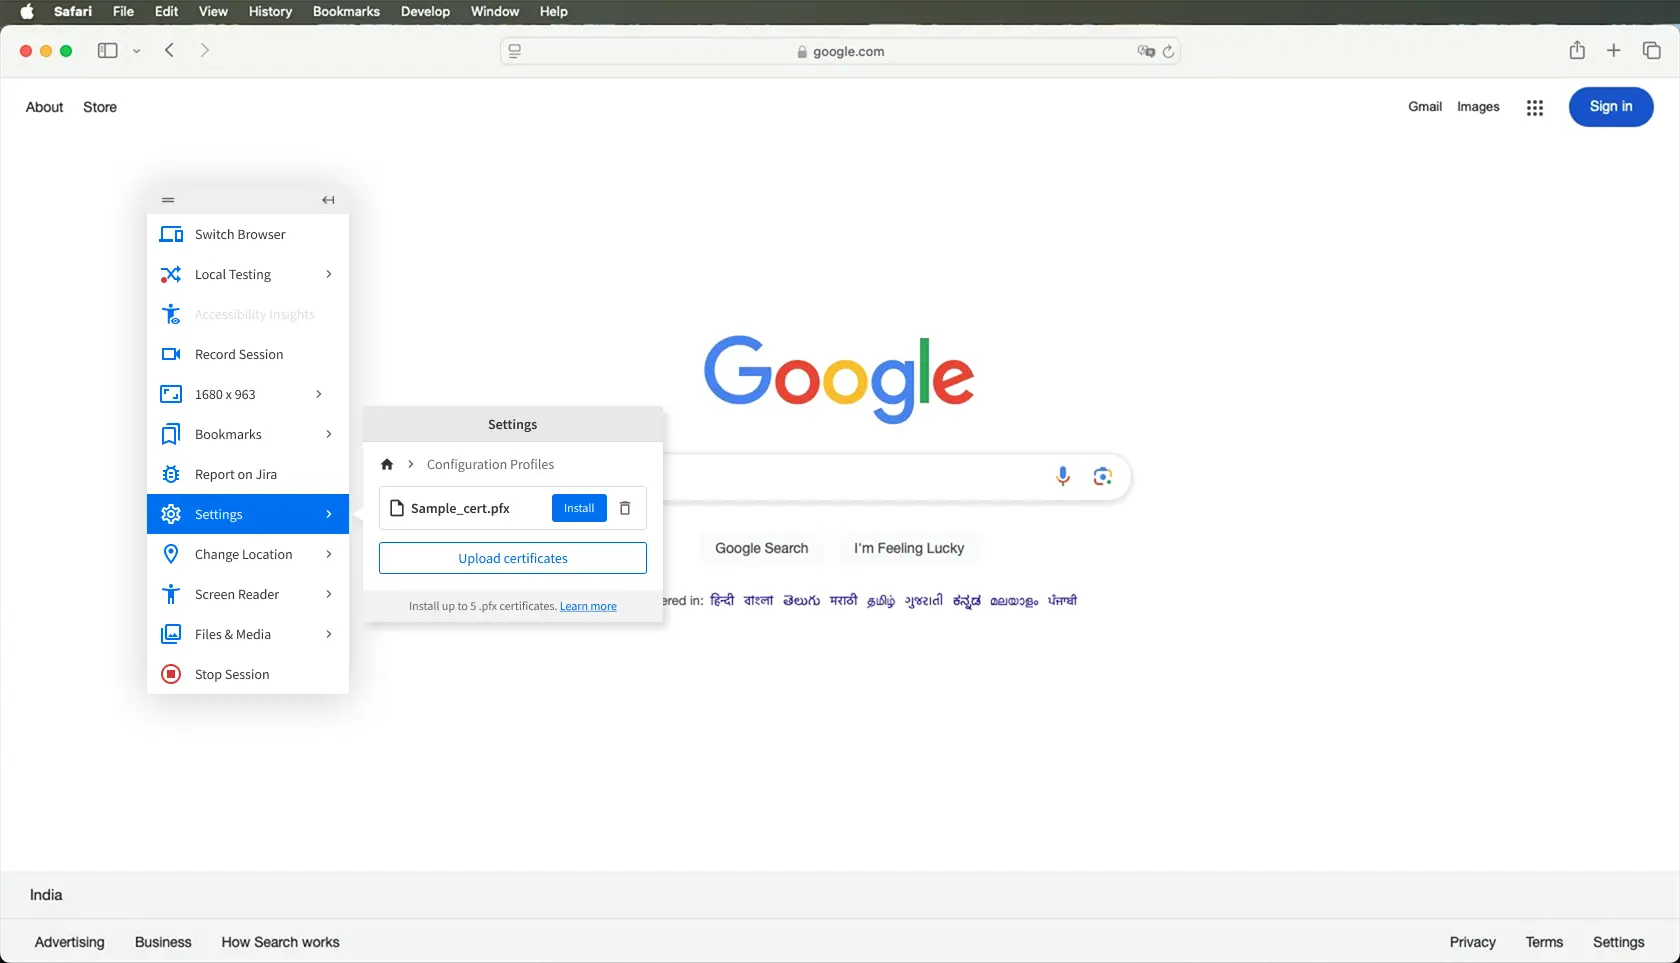Open the Bookmarks menu in menu bar
Screen dimensions: 1680x963
tap(346, 11)
